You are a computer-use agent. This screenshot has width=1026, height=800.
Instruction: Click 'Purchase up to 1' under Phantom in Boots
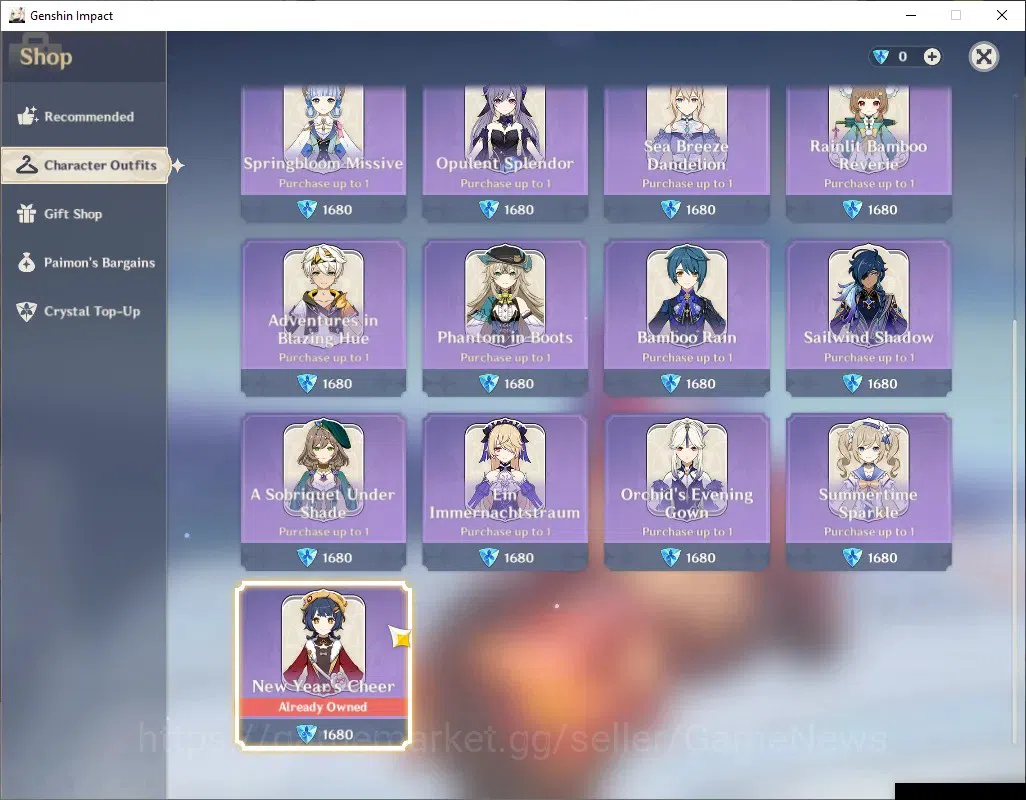(505, 358)
